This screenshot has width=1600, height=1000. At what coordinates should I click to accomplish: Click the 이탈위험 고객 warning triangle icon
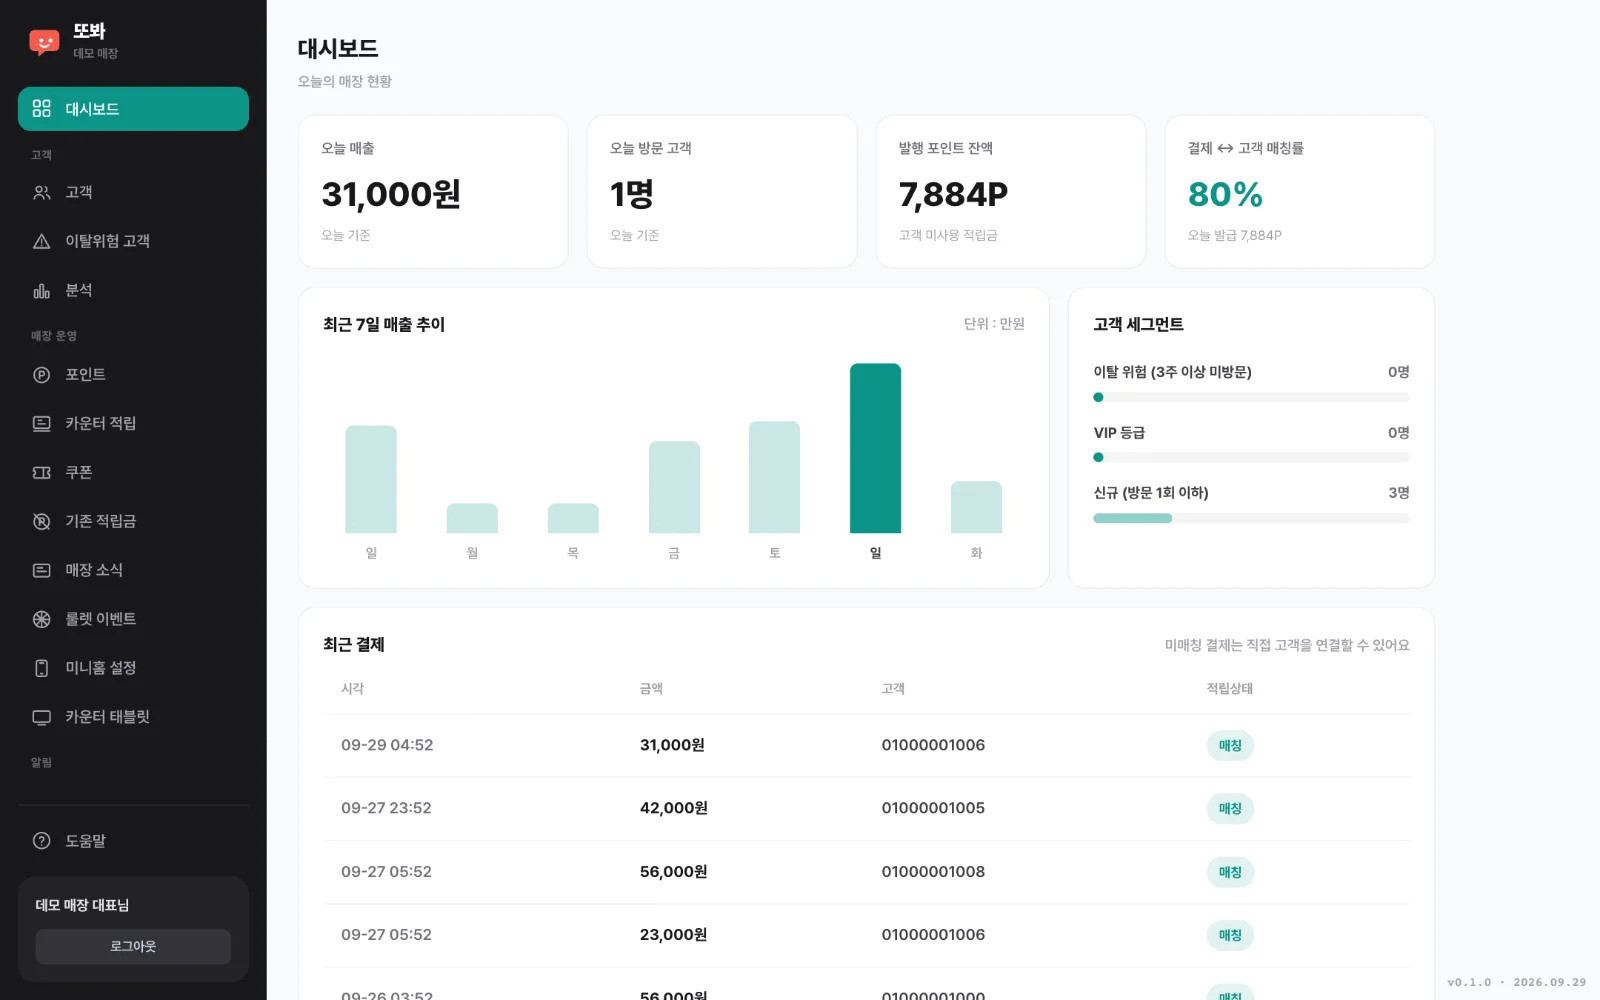(41, 241)
